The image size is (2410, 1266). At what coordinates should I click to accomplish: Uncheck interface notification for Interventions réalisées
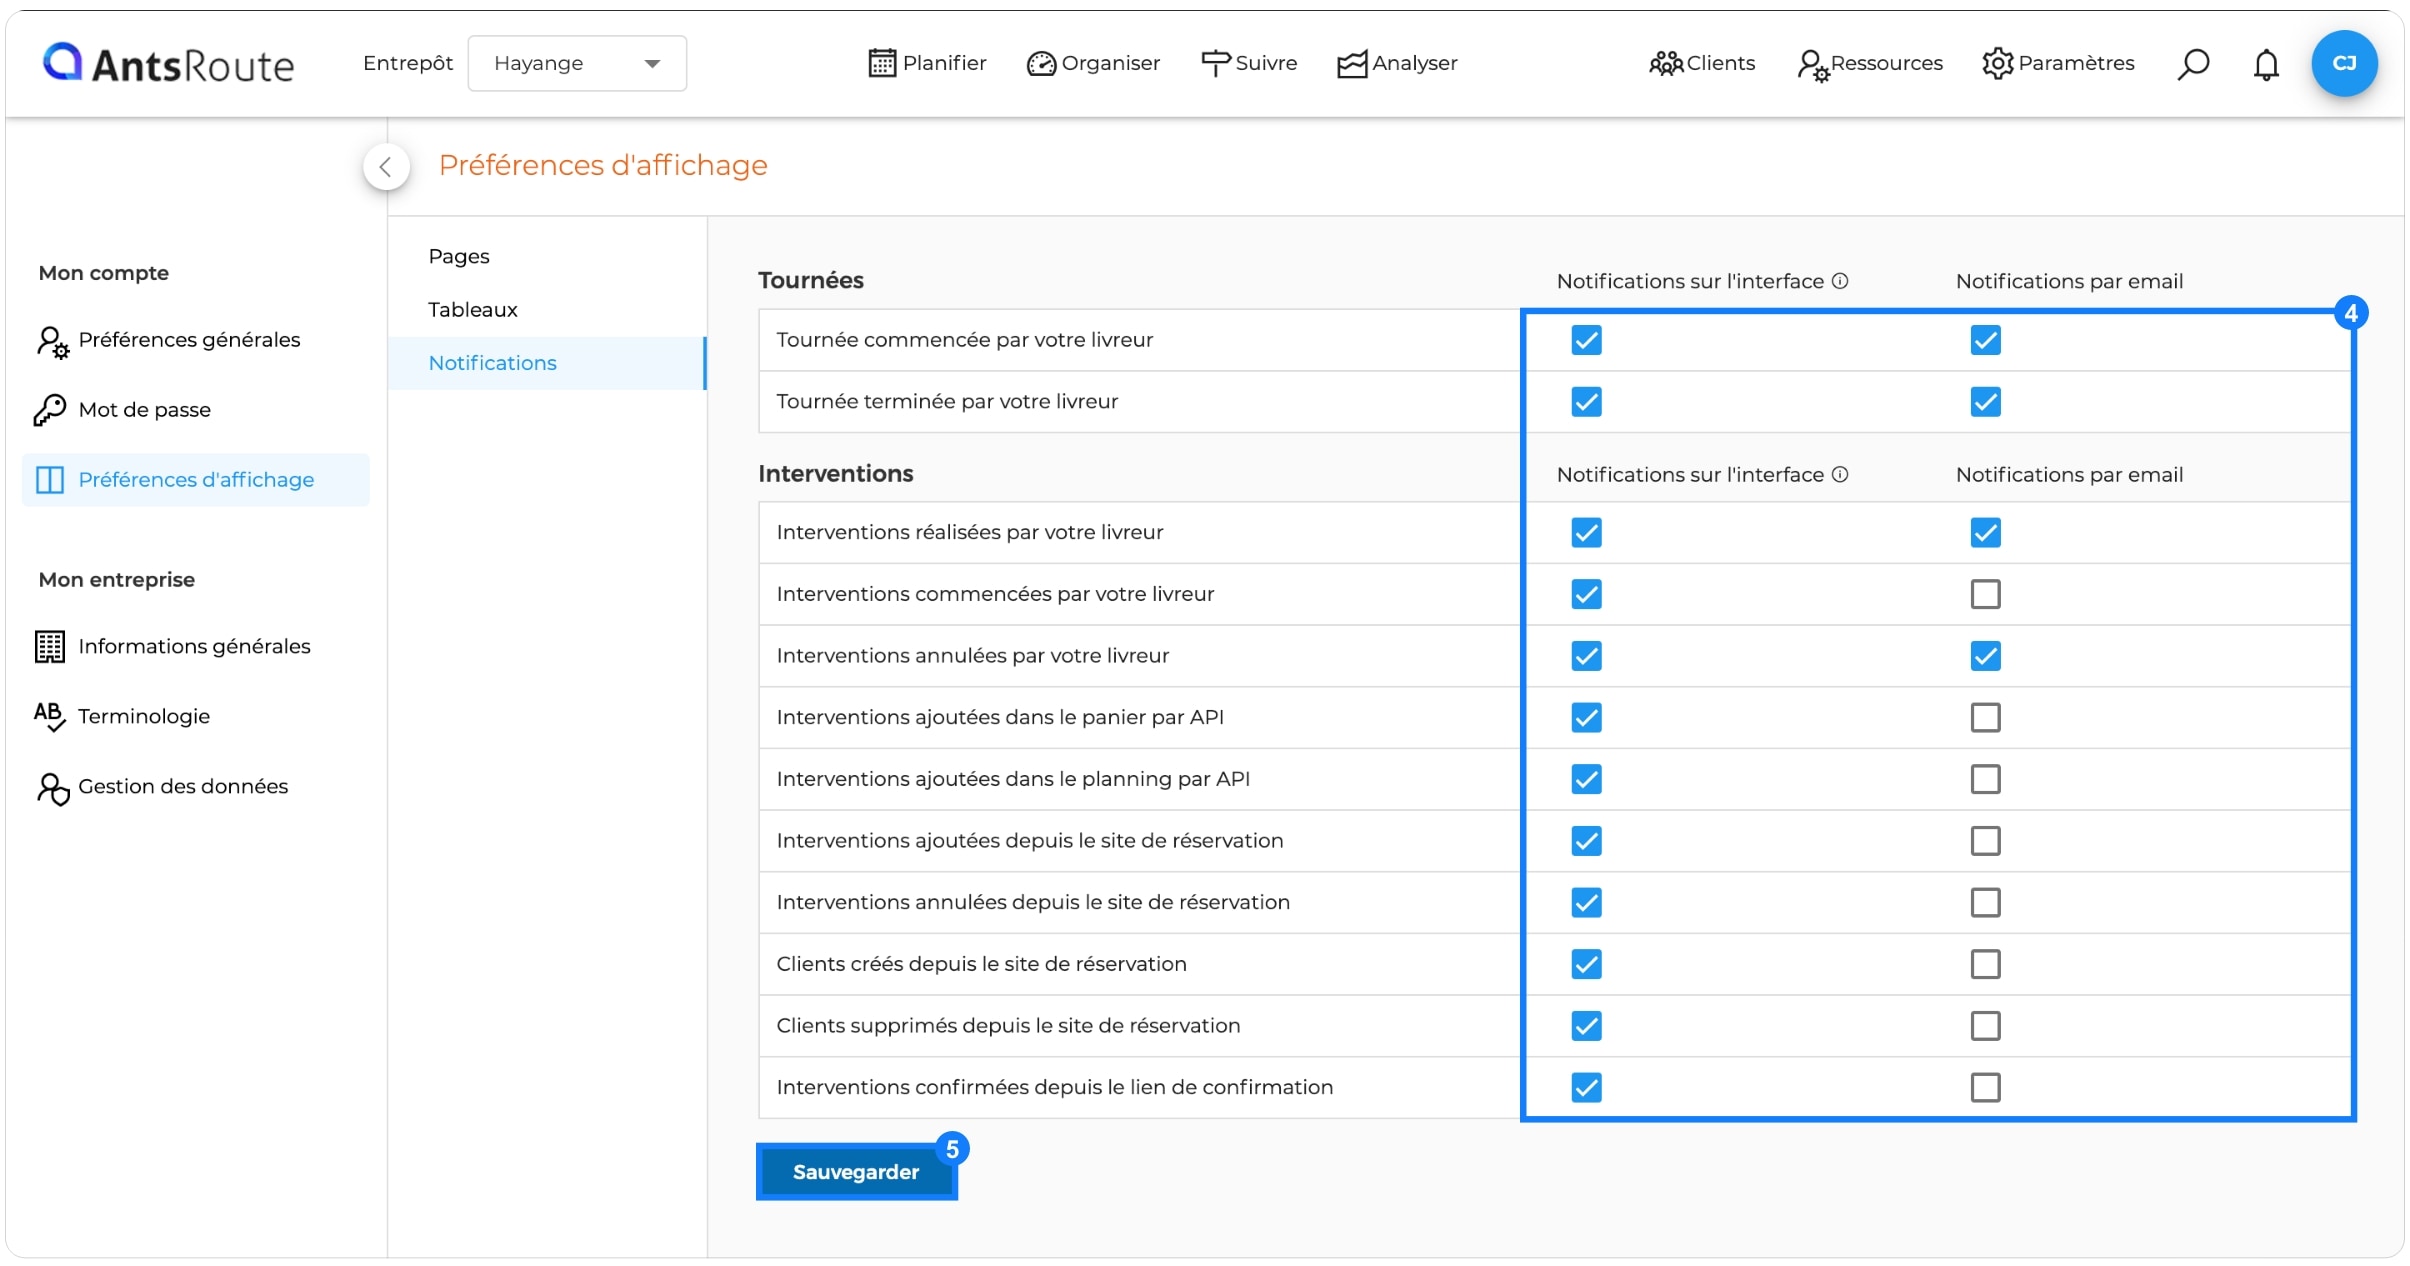click(1586, 533)
